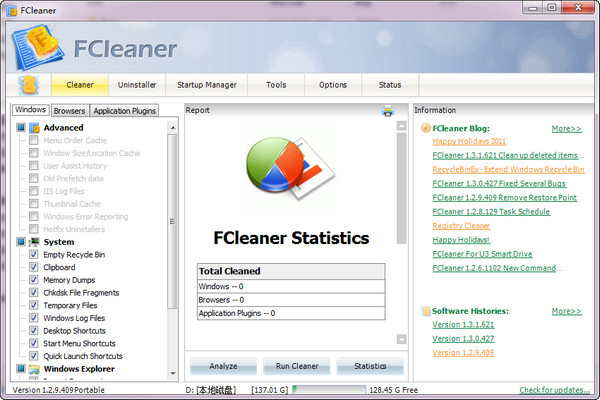Open More link beside Software Histories

(566, 311)
